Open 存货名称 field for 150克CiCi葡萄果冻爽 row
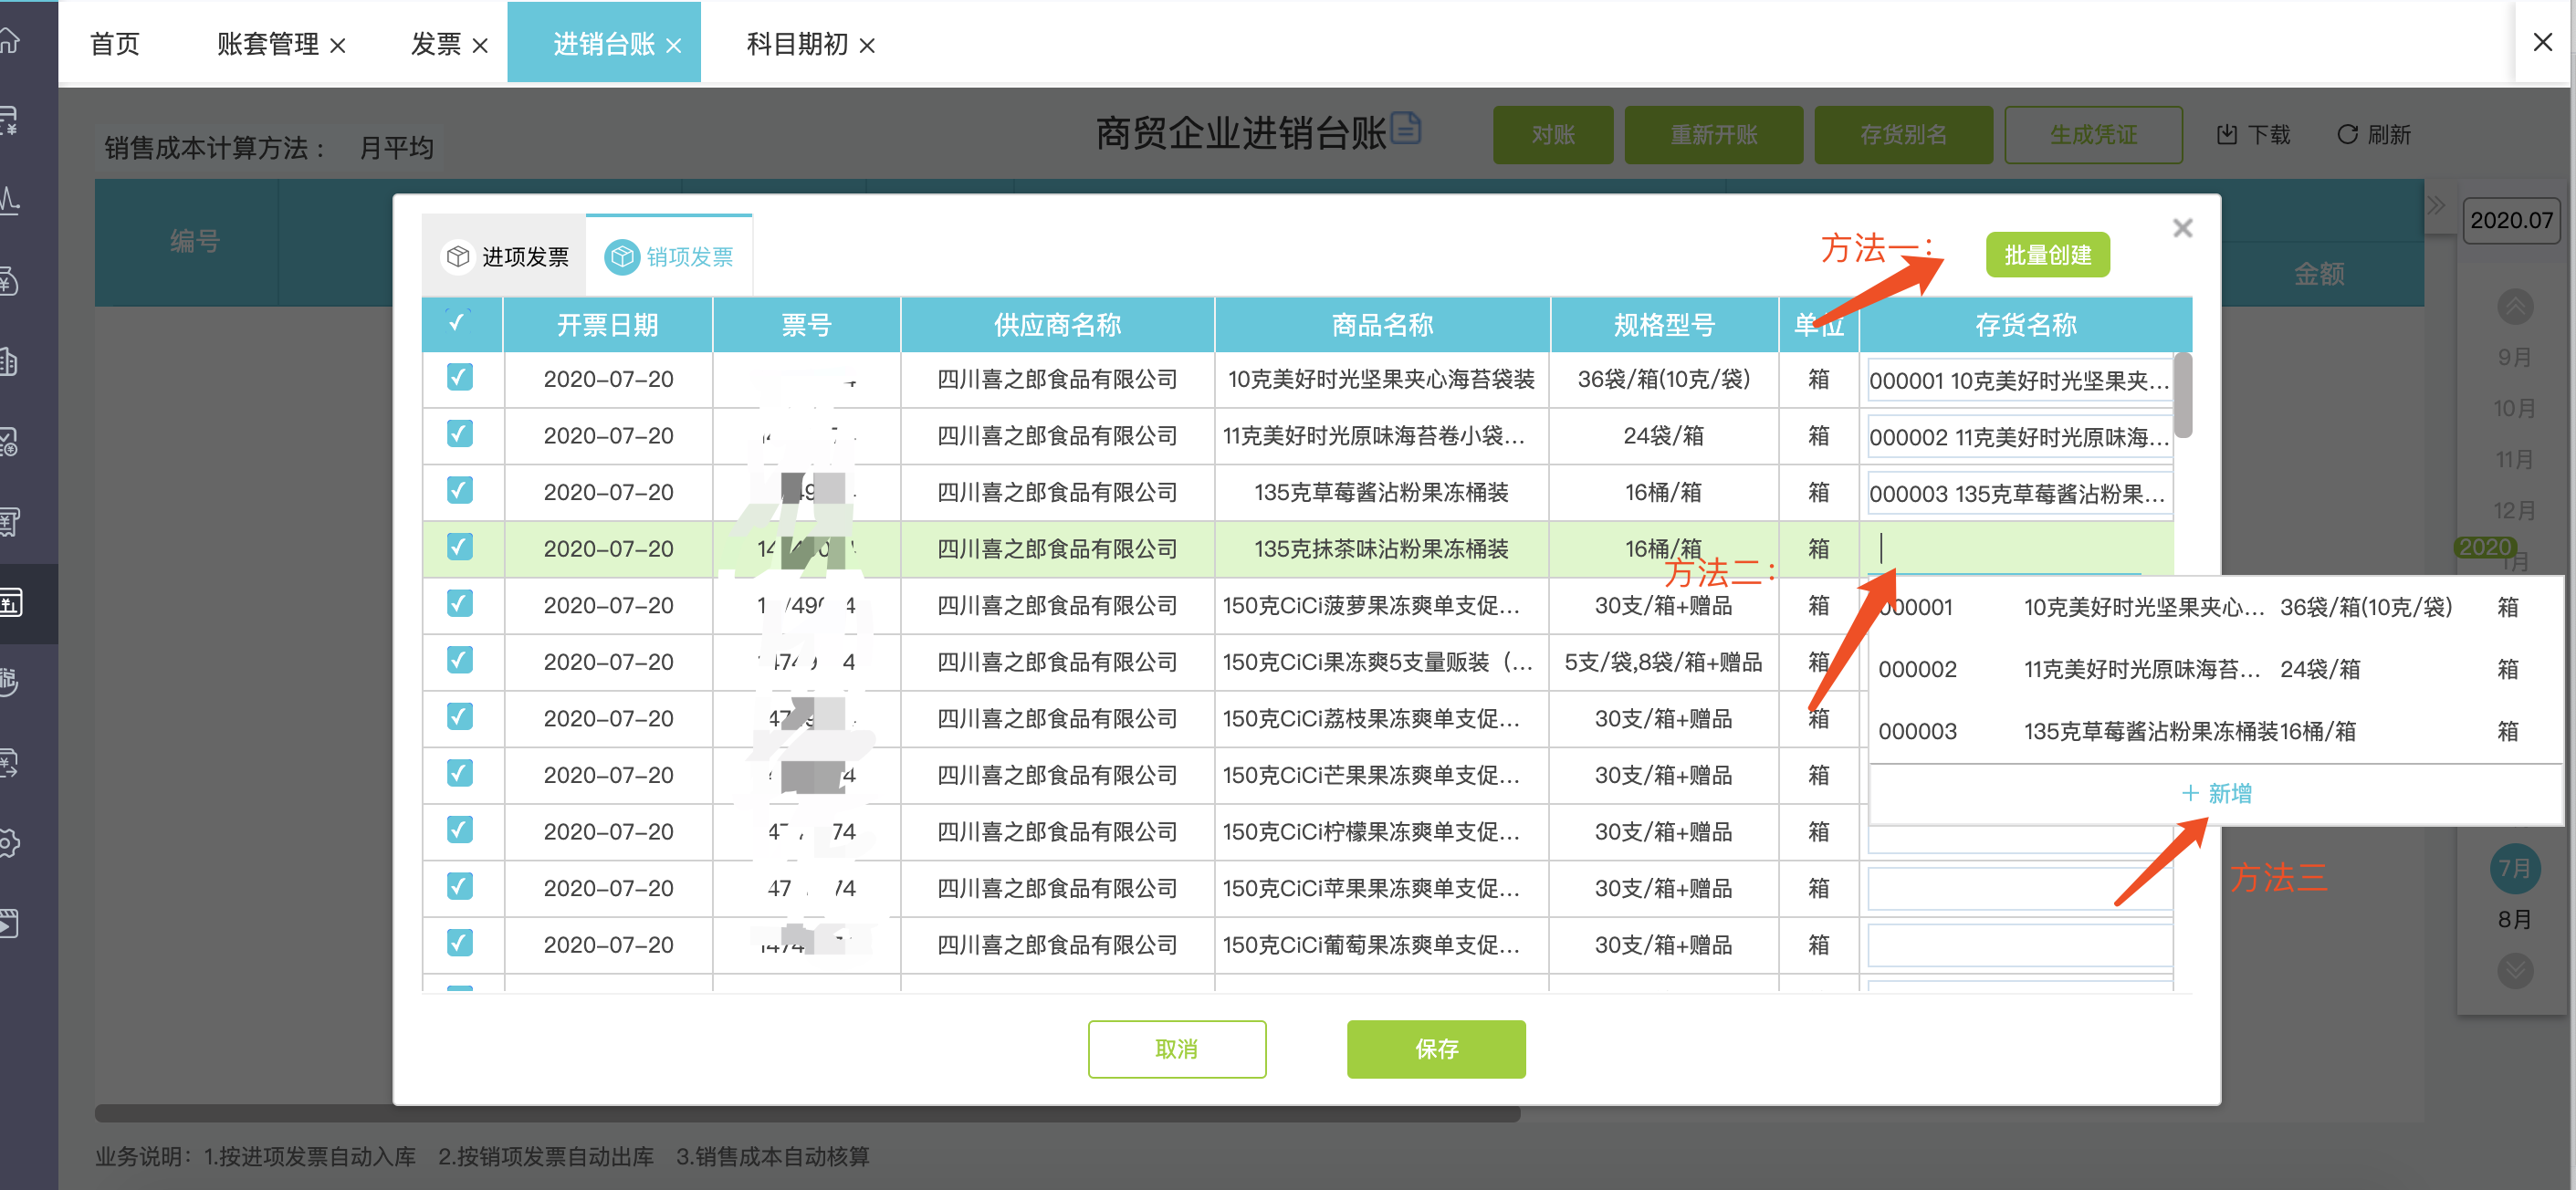Image resolution: width=2576 pixels, height=1190 pixels. tap(2019, 946)
